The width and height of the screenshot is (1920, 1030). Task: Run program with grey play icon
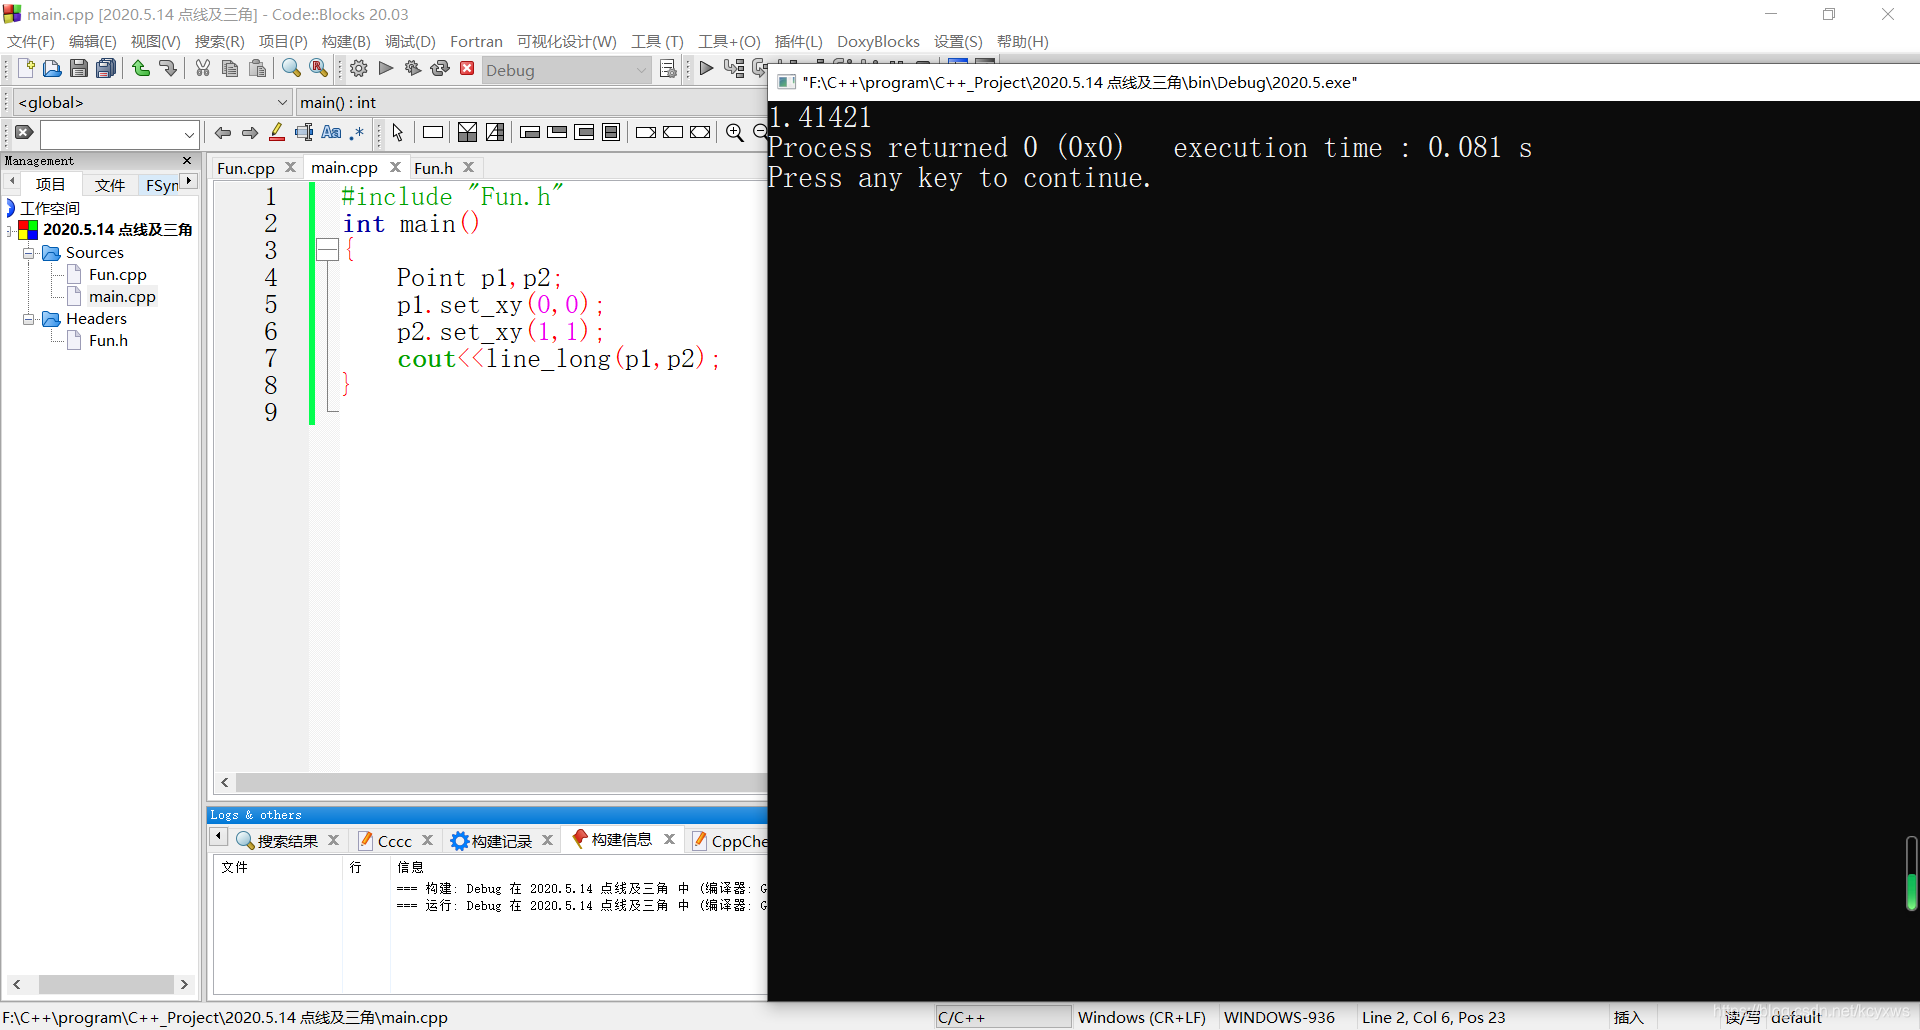(x=386, y=68)
